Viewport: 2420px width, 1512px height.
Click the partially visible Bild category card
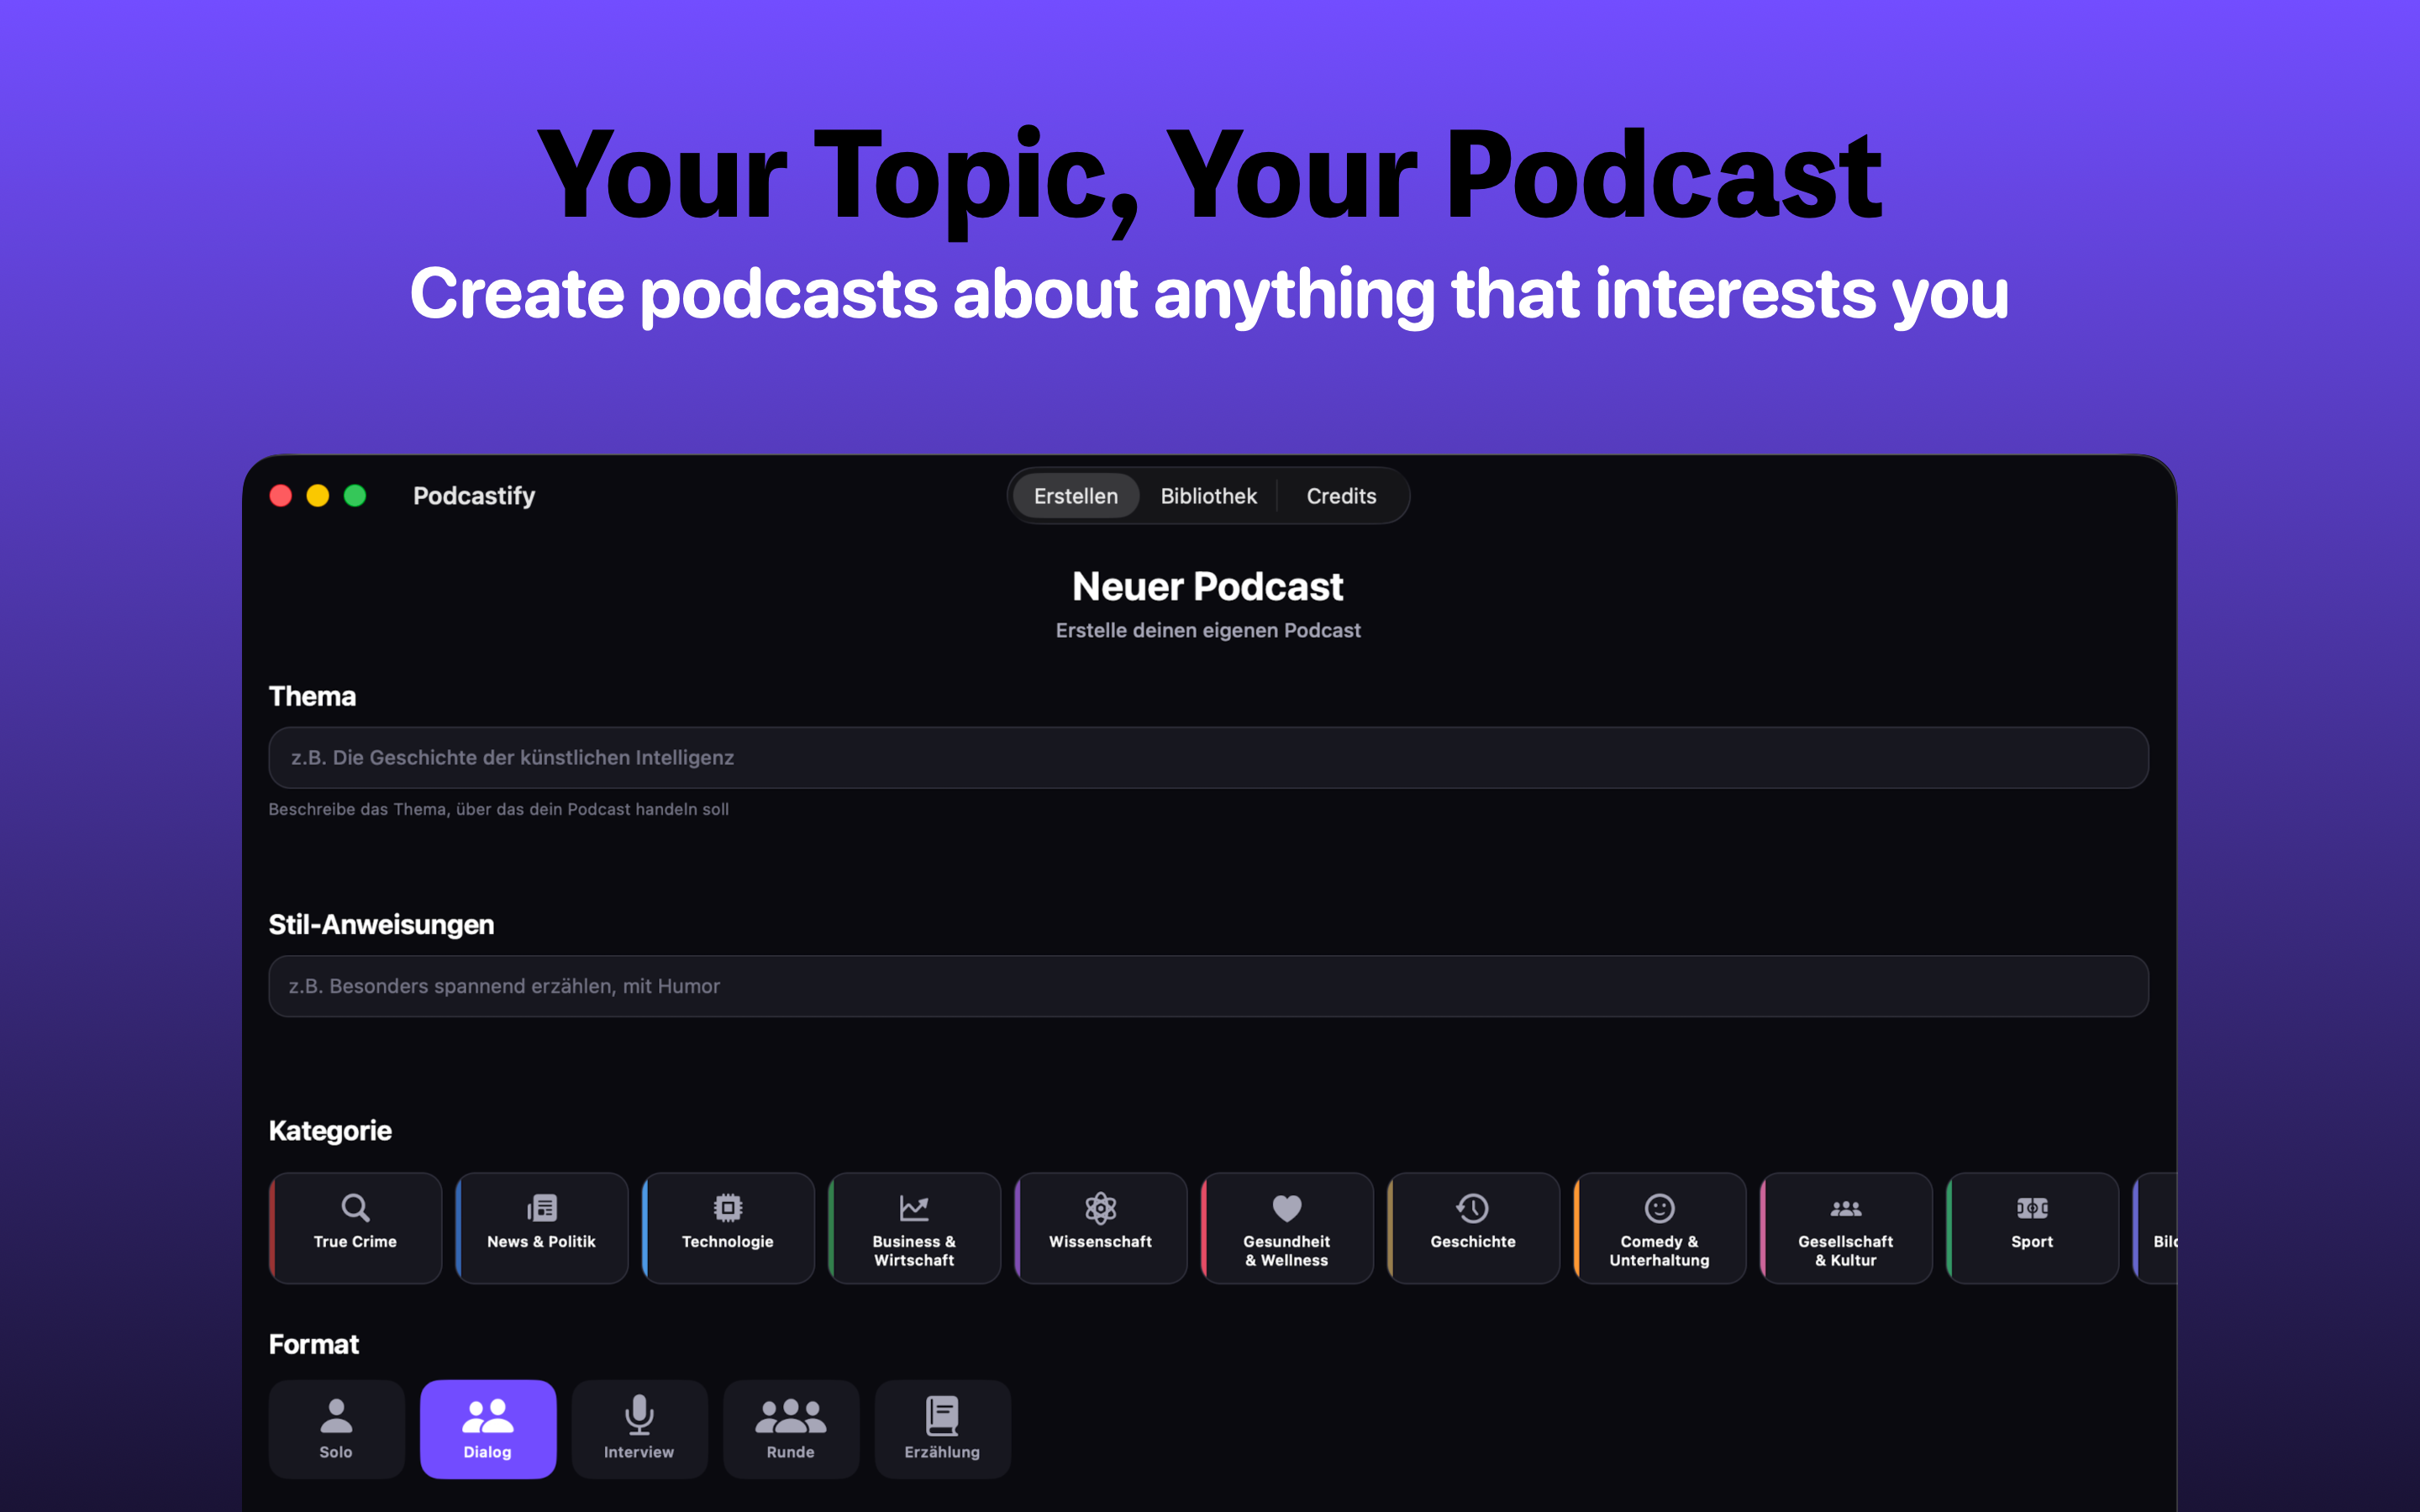(2155, 1228)
